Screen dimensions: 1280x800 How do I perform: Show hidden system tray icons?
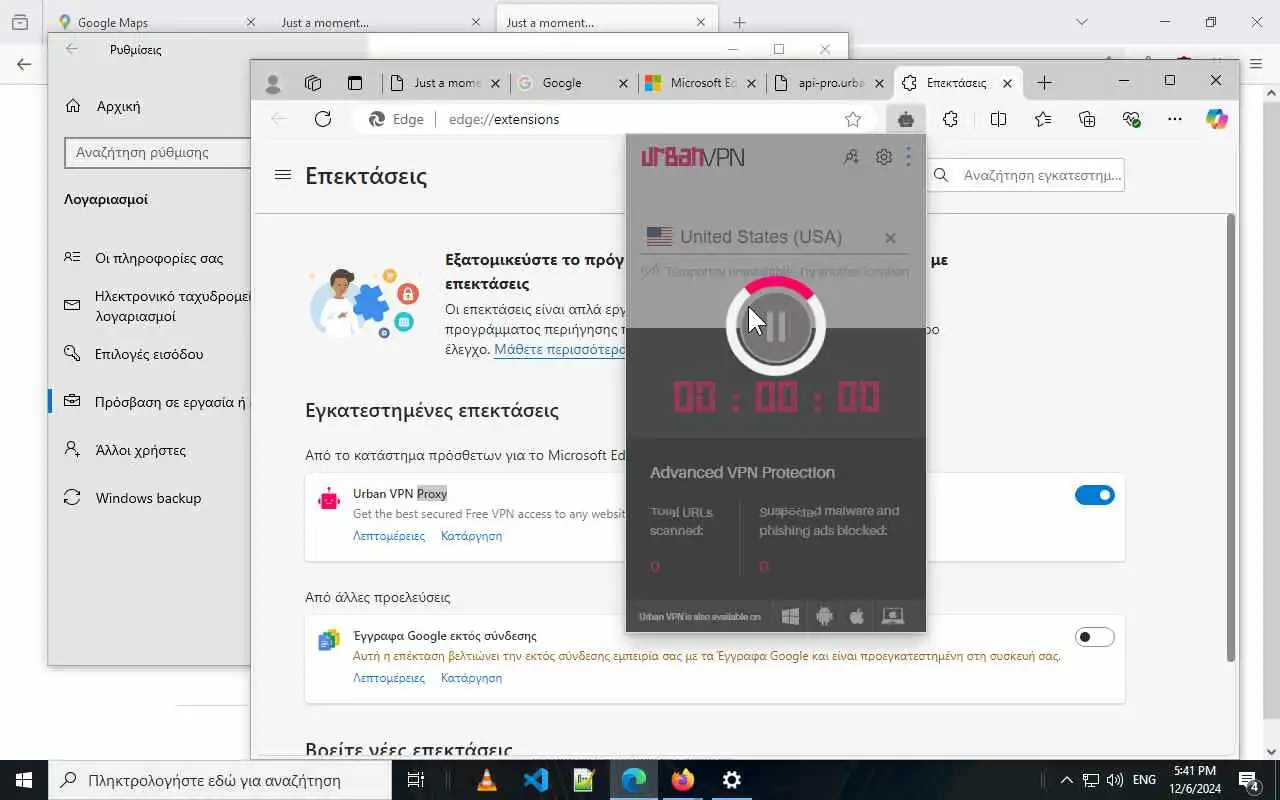[1066, 780]
